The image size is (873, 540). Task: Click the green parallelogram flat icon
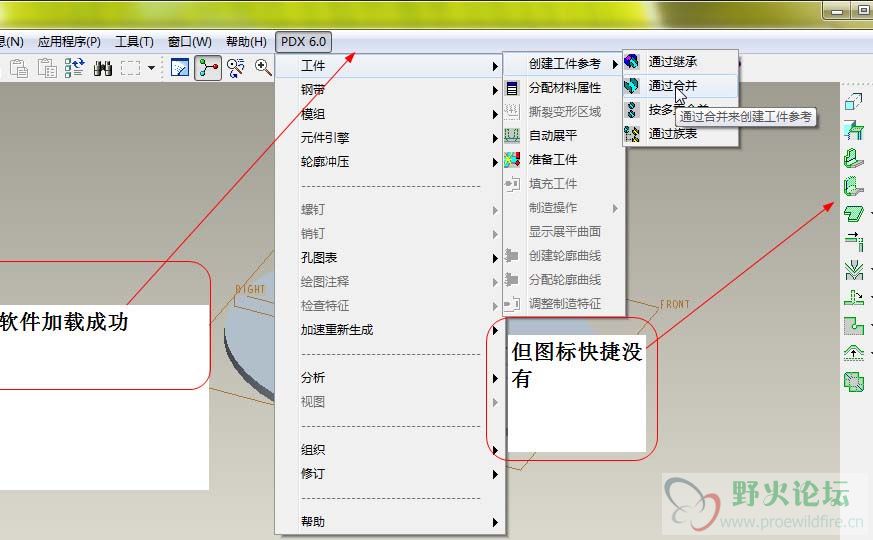854,214
